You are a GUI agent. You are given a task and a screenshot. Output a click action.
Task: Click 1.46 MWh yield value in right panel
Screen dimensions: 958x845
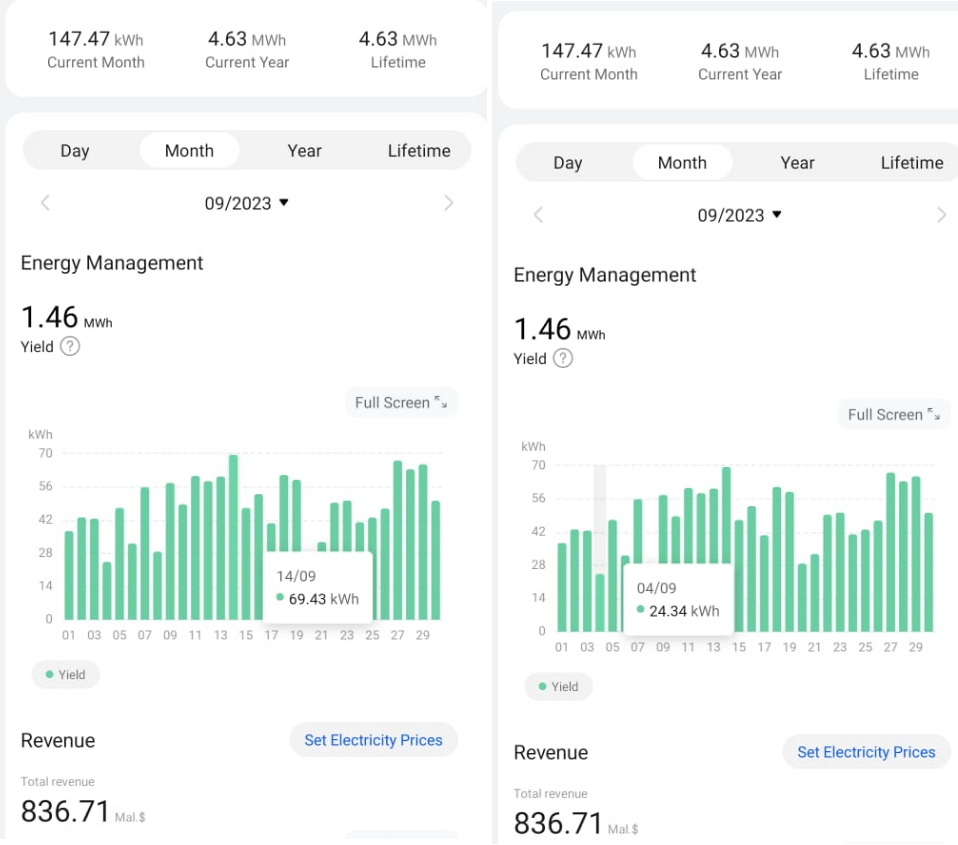click(x=560, y=330)
